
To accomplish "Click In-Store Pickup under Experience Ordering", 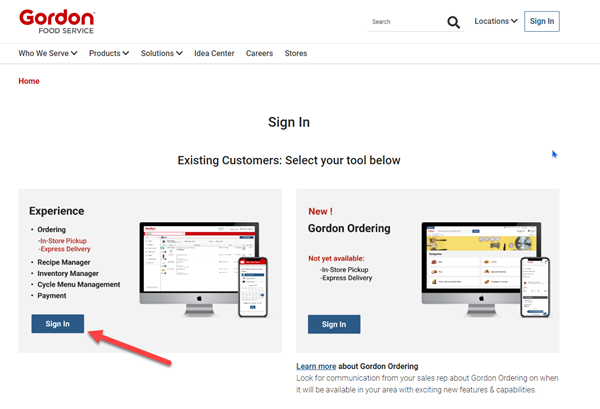I will coord(62,241).
